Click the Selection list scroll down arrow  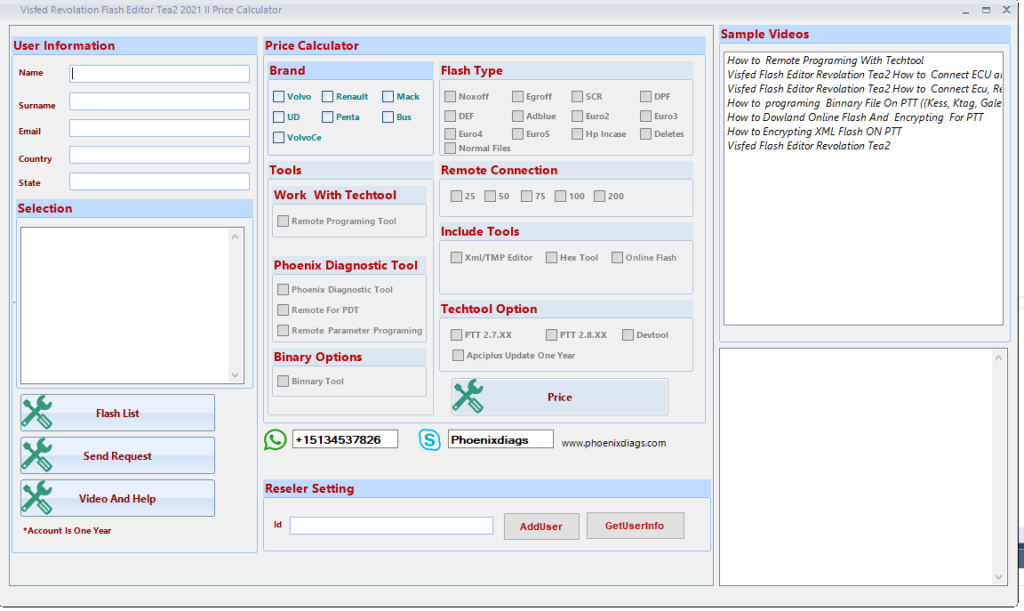235,375
